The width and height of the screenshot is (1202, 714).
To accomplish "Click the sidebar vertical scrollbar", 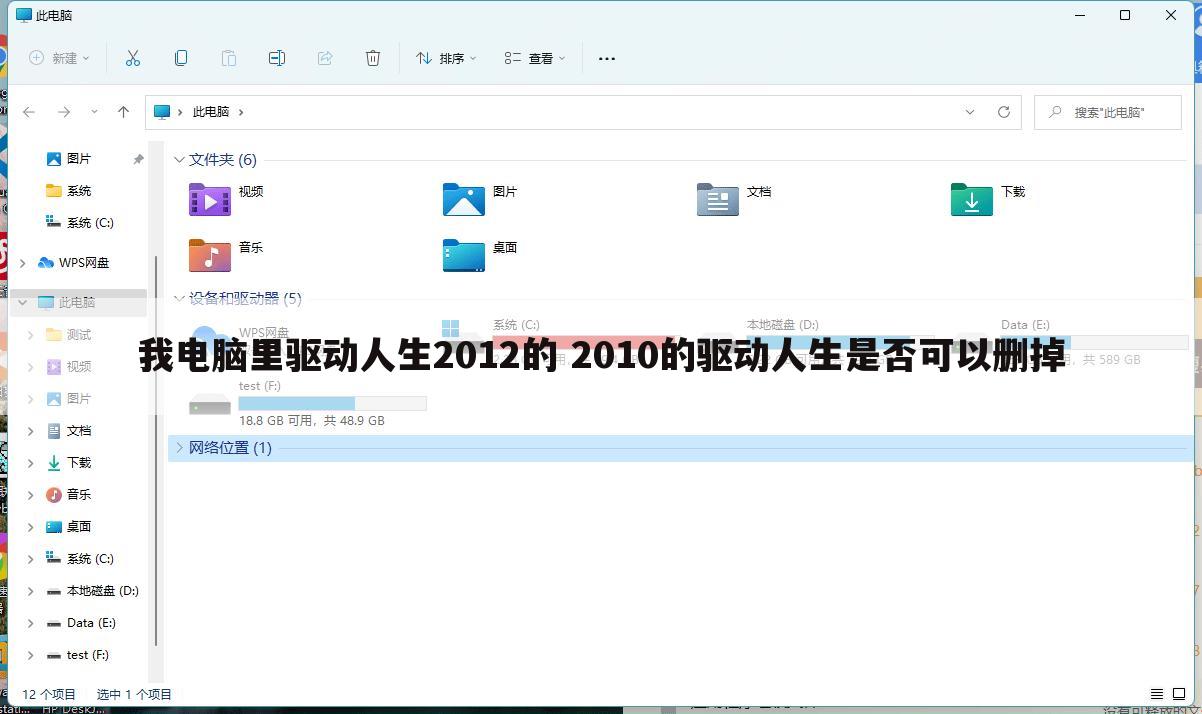I will (x=155, y=450).
